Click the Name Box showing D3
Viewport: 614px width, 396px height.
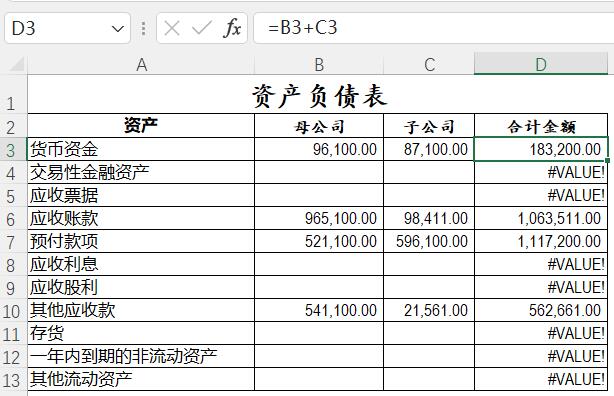pyautogui.click(x=67, y=28)
